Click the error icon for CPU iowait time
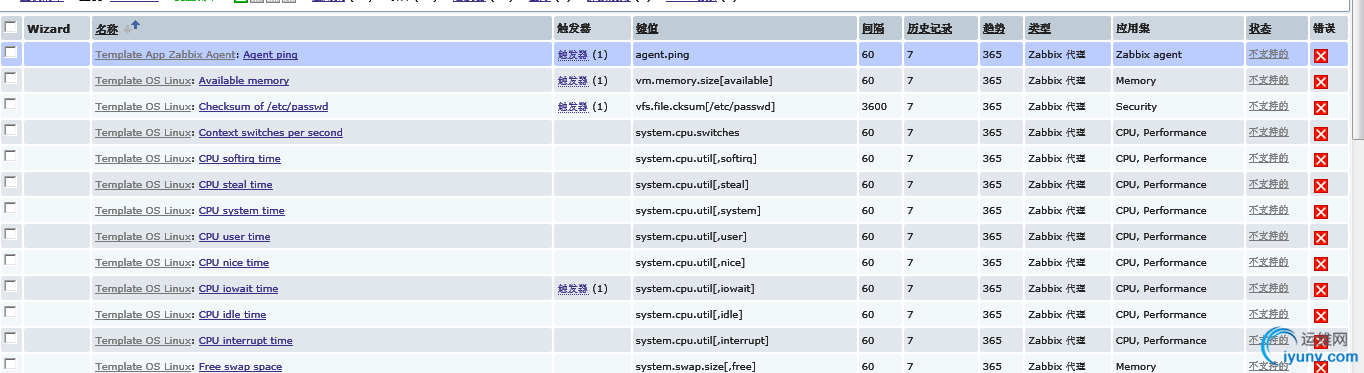 click(x=1320, y=290)
